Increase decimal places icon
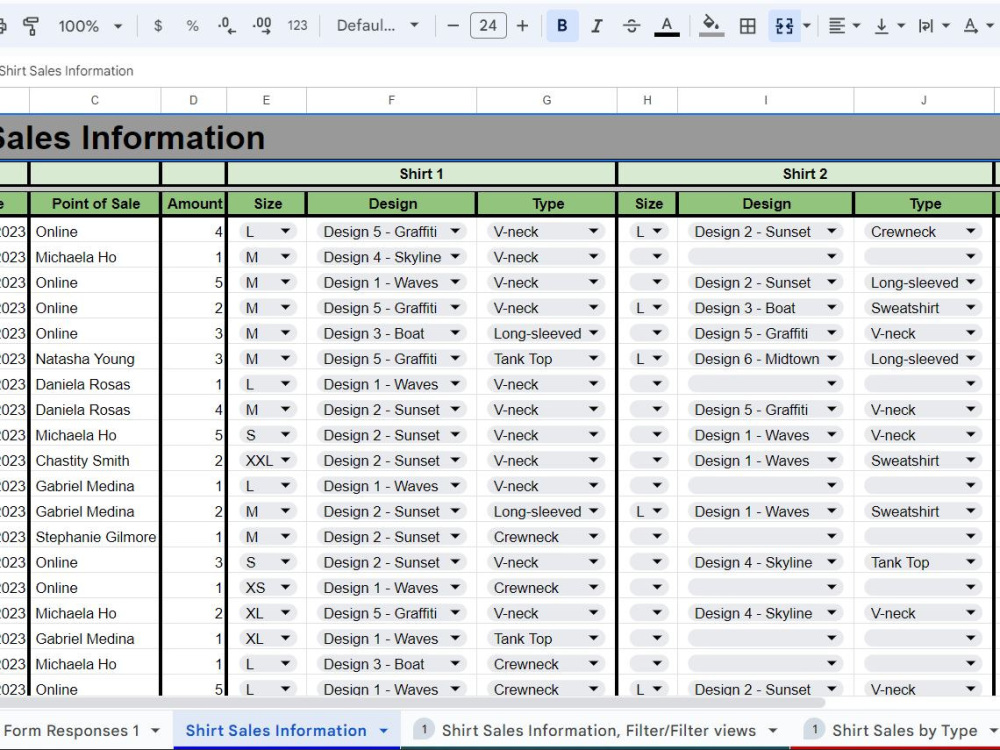1000x750 pixels. (261, 26)
